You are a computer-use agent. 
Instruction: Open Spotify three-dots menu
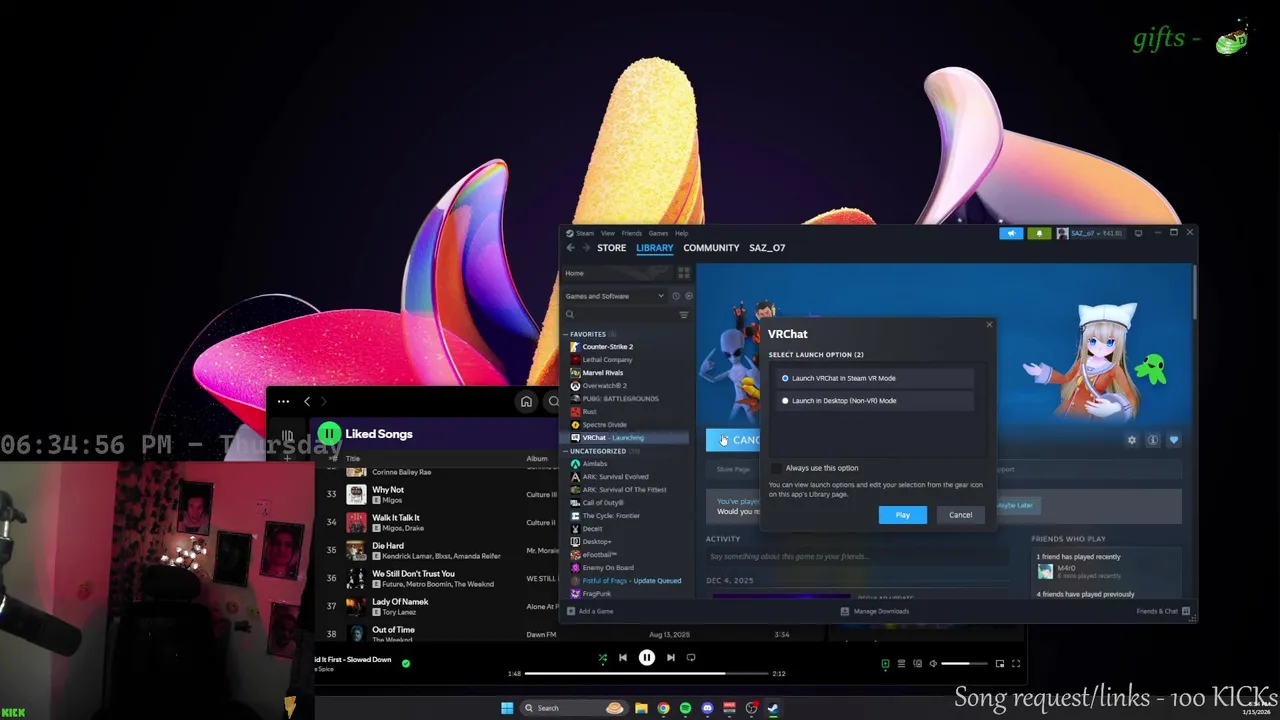click(x=283, y=402)
